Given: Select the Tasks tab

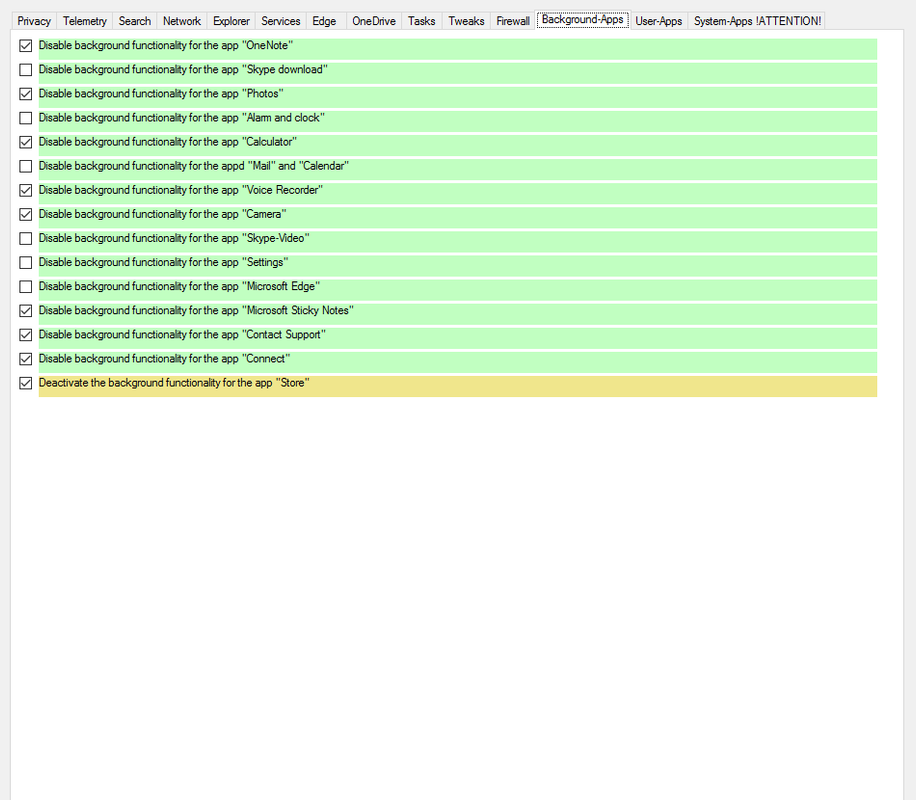Looking at the screenshot, I should 422,21.
